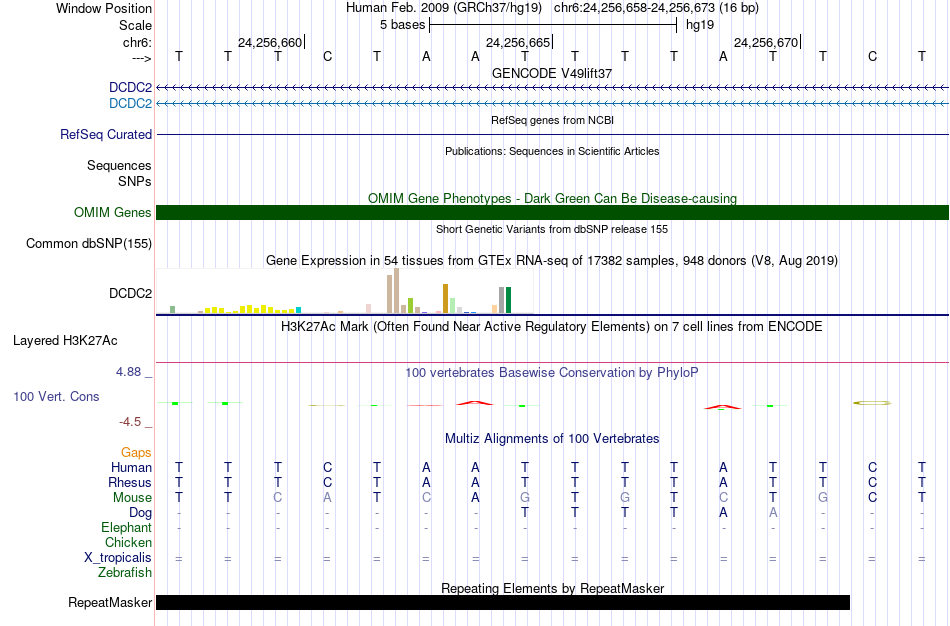Click the Human species row label
Screen dimensions: 950x626
(x=131, y=467)
